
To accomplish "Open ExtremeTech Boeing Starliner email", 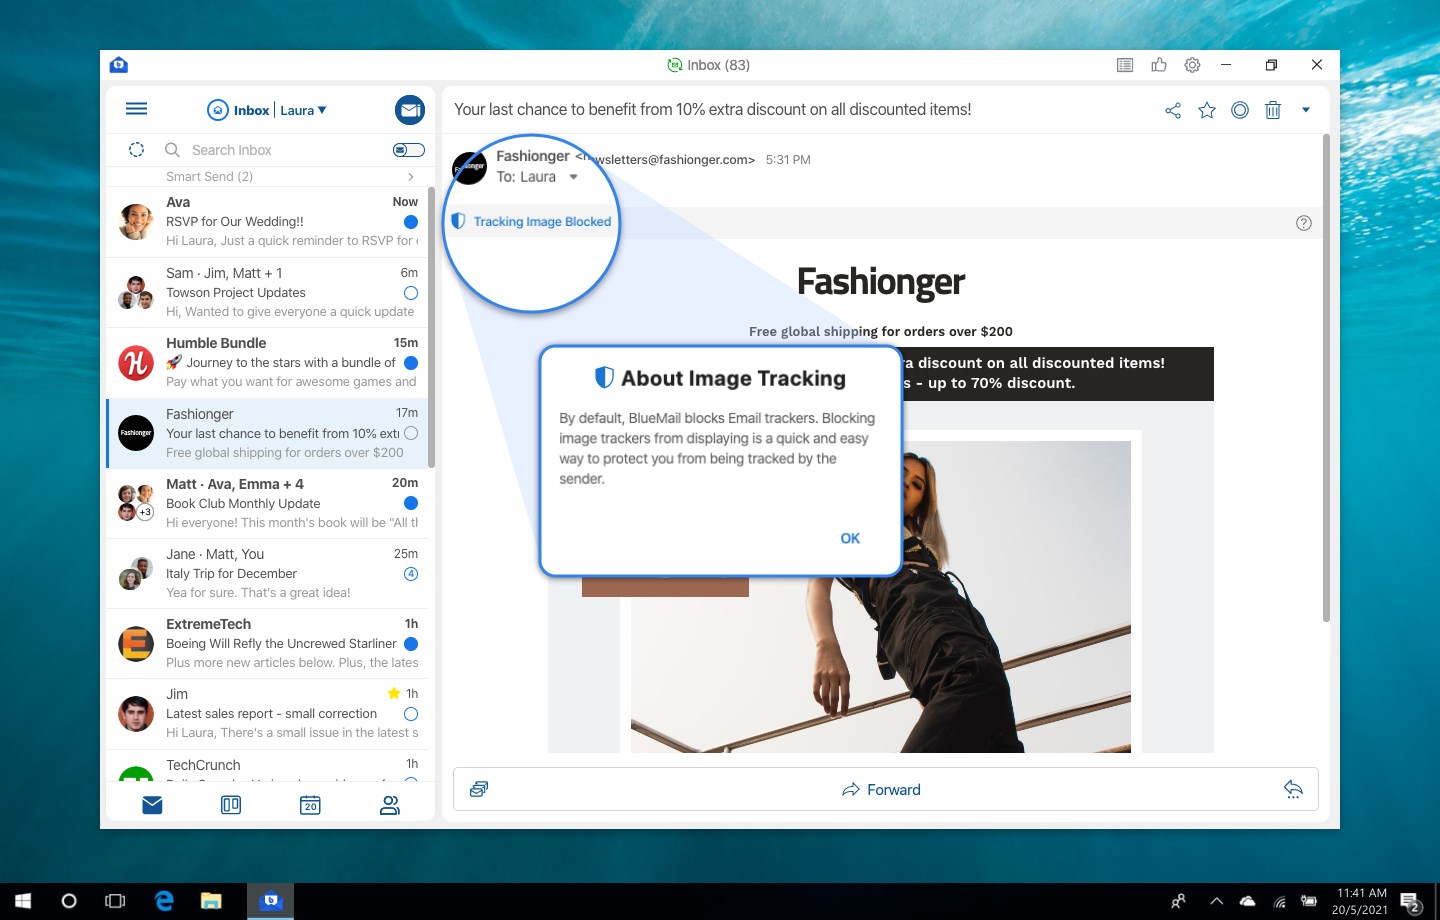I will (x=268, y=644).
